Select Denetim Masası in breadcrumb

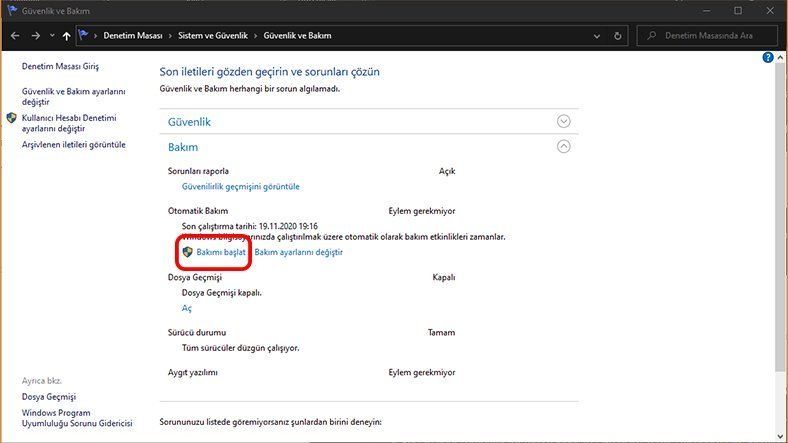tap(133, 36)
